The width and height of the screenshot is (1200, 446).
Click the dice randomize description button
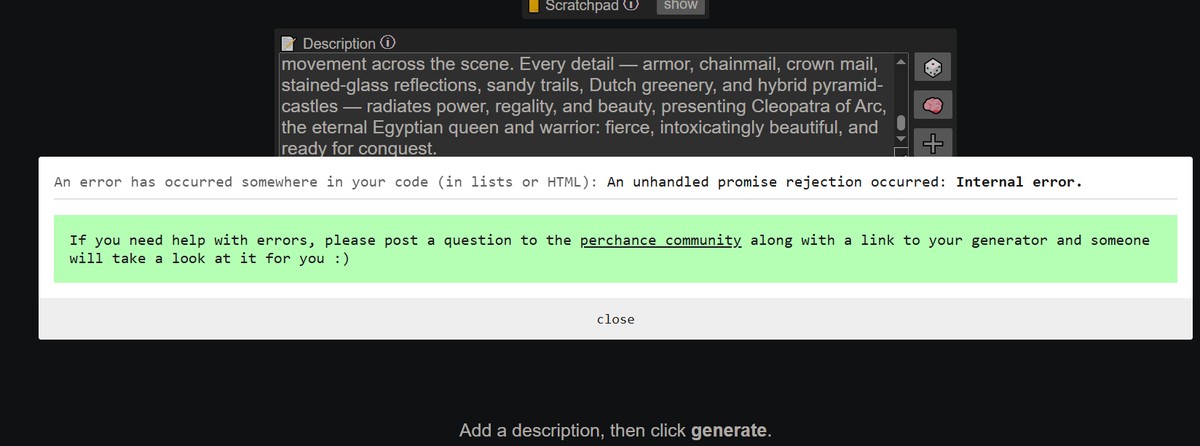(x=931, y=68)
